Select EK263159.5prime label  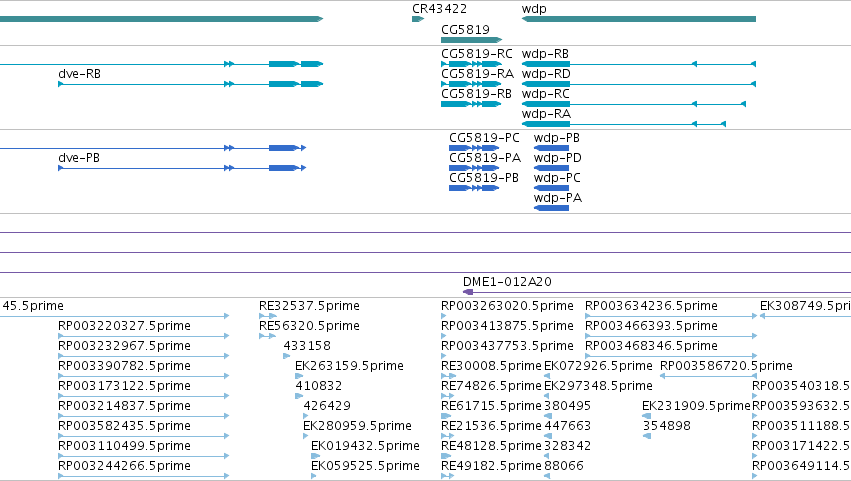(349, 366)
